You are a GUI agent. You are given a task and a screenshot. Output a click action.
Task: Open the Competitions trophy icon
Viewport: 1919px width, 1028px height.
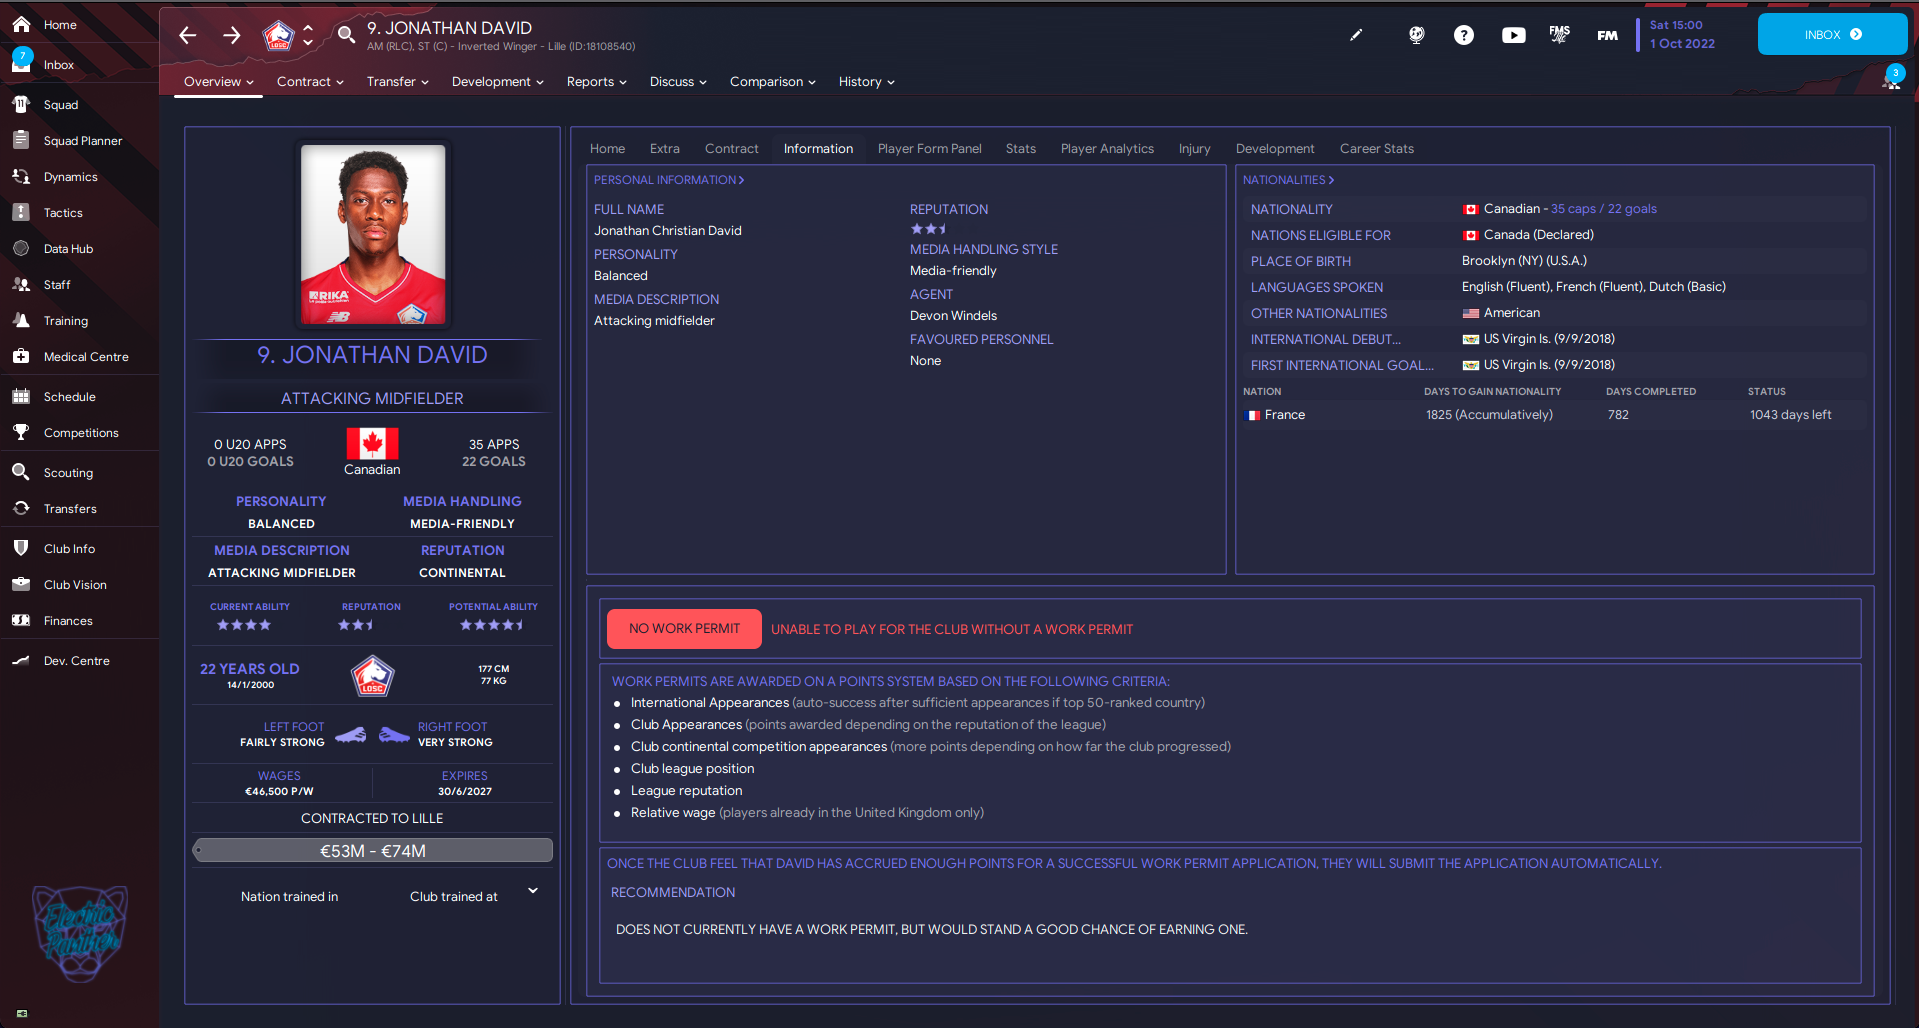[x=21, y=432]
